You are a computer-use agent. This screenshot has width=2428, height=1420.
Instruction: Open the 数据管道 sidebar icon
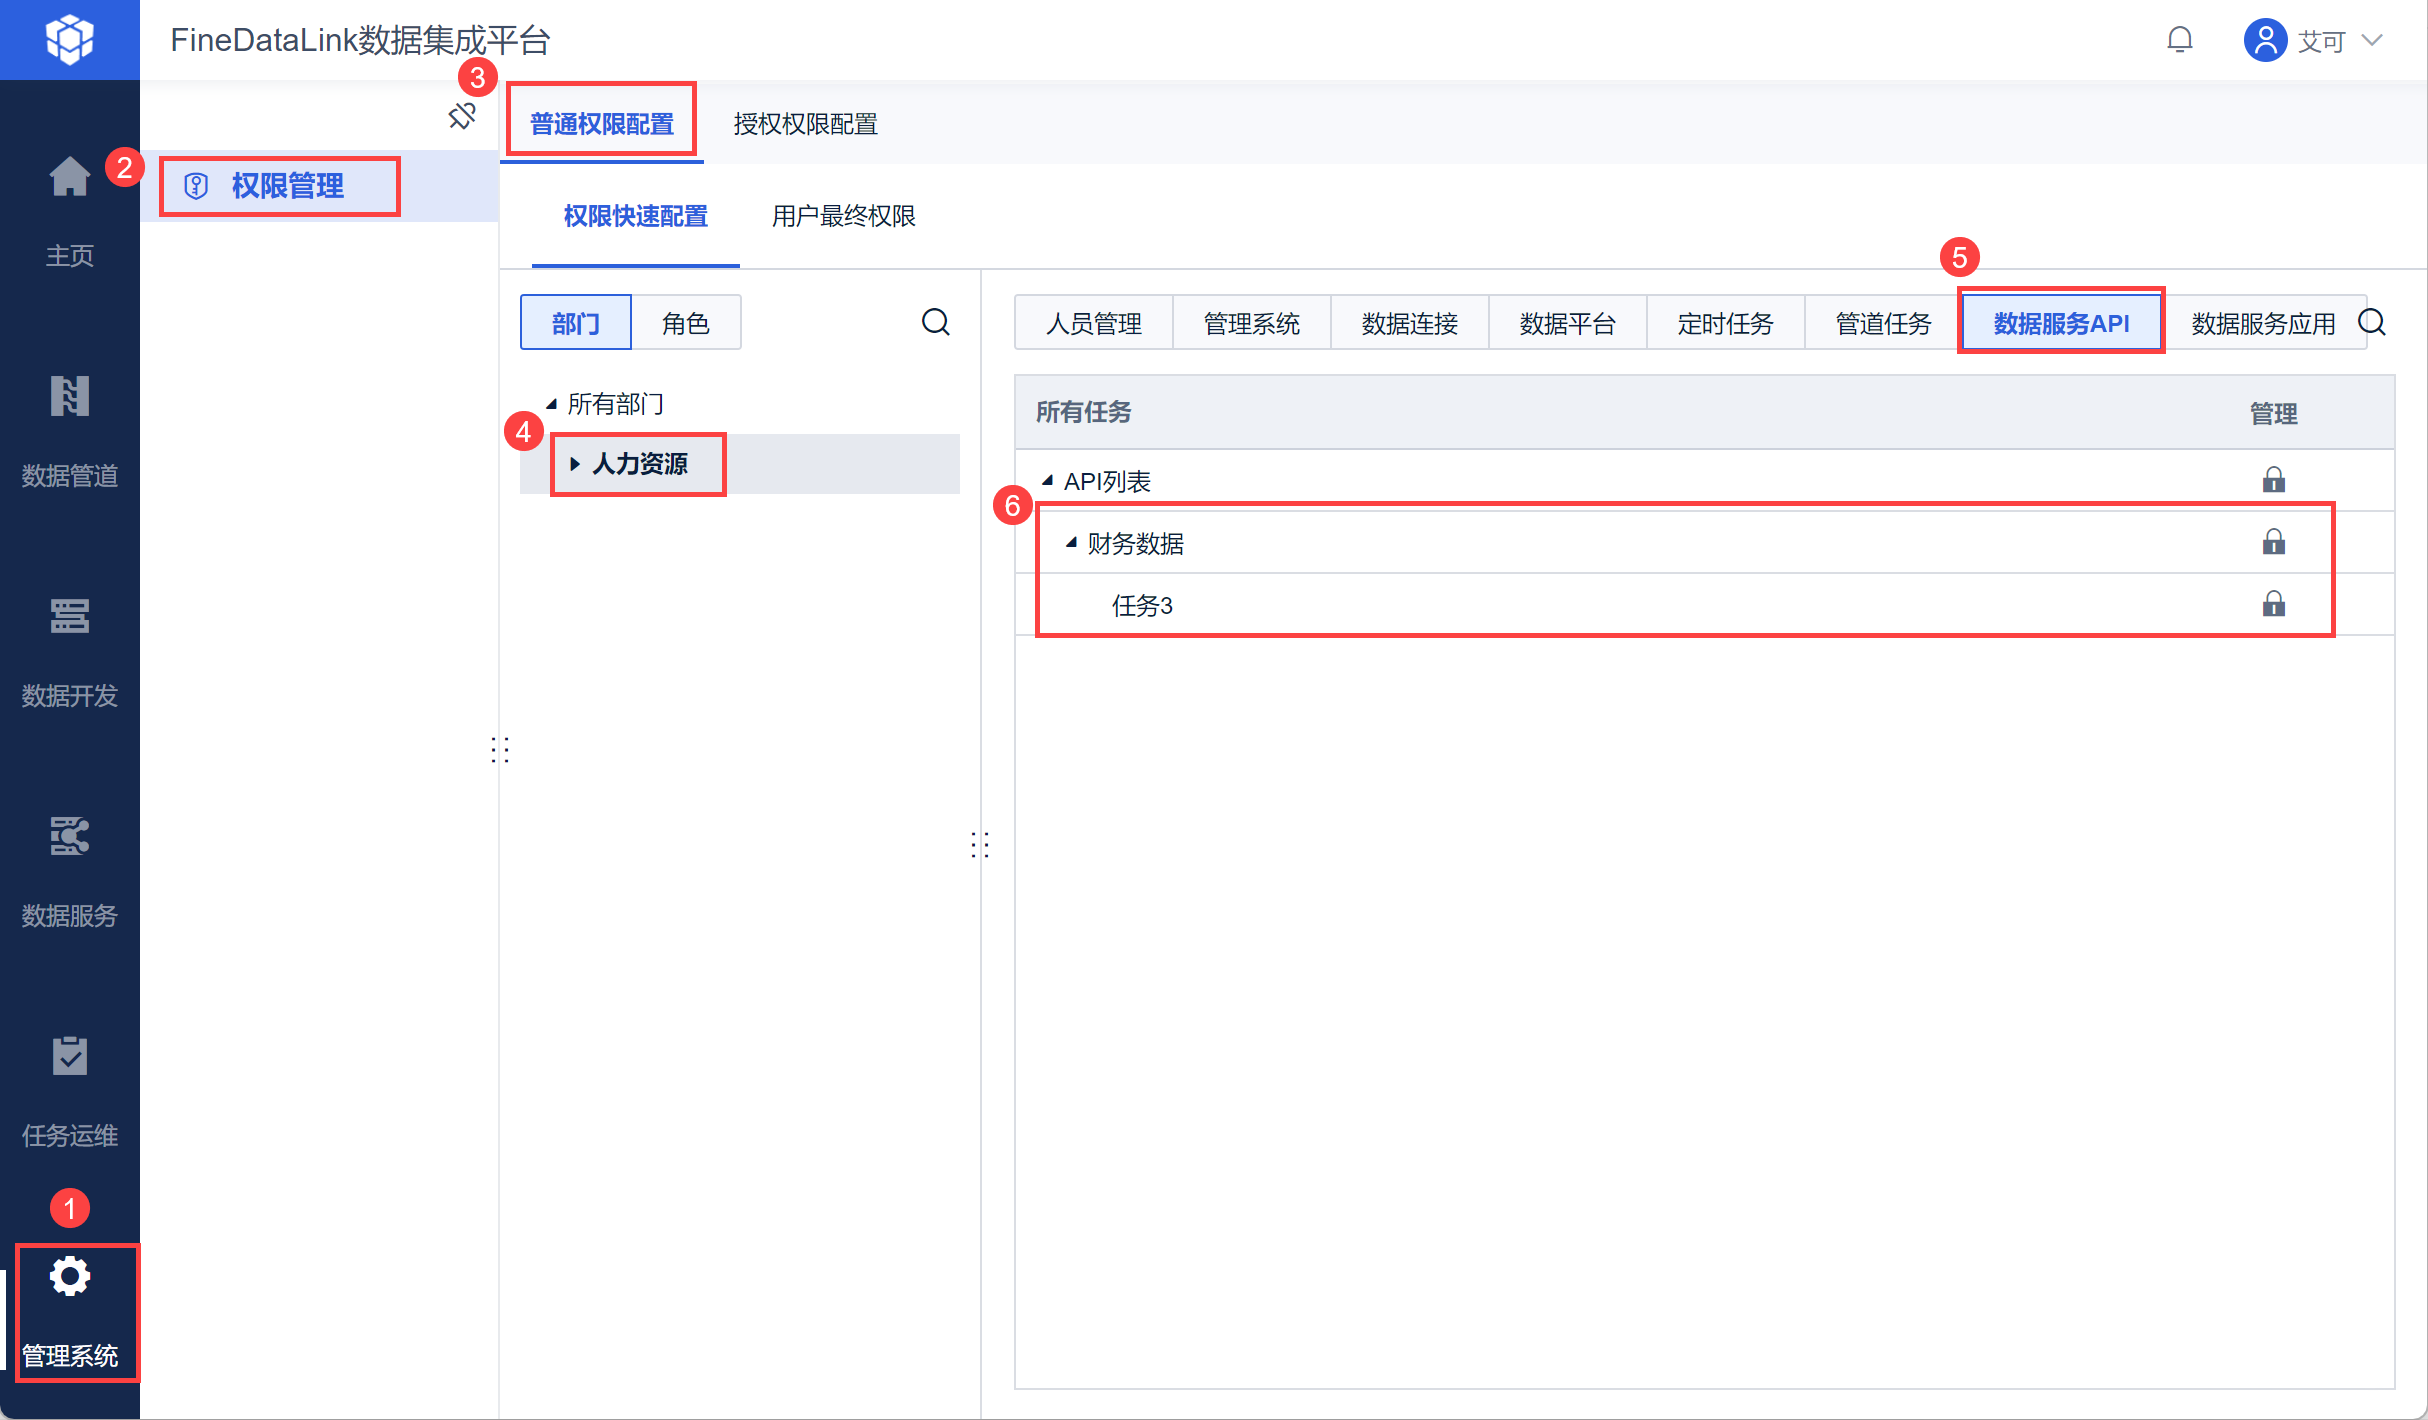point(69,397)
